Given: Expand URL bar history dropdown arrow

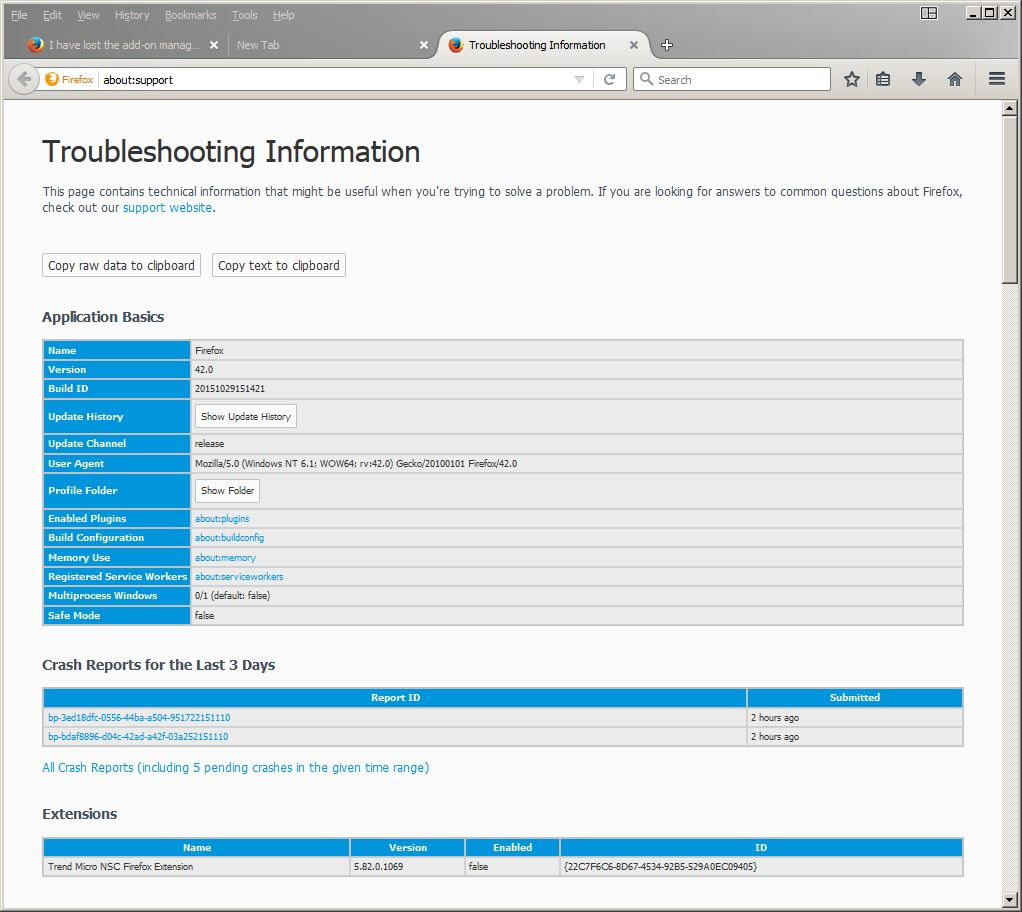Looking at the screenshot, I should coord(579,79).
